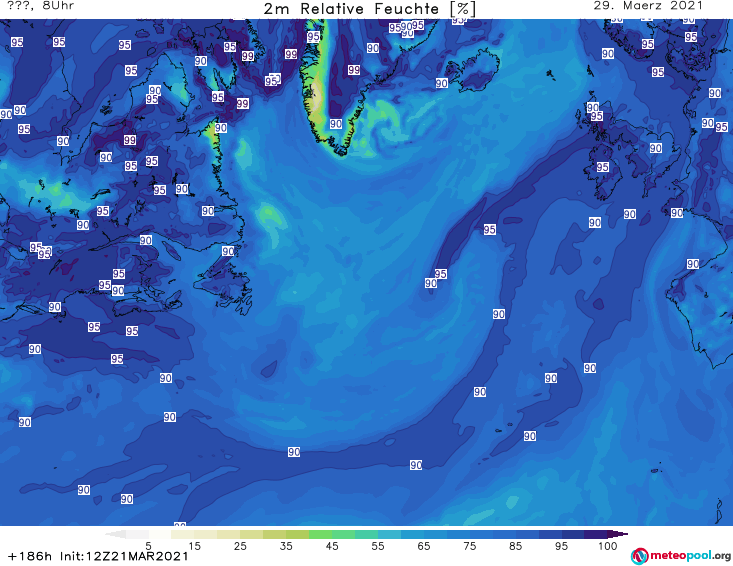Click the colorbar tick label '45'
Screen dimensions: 733x566
[x=332, y=546]
